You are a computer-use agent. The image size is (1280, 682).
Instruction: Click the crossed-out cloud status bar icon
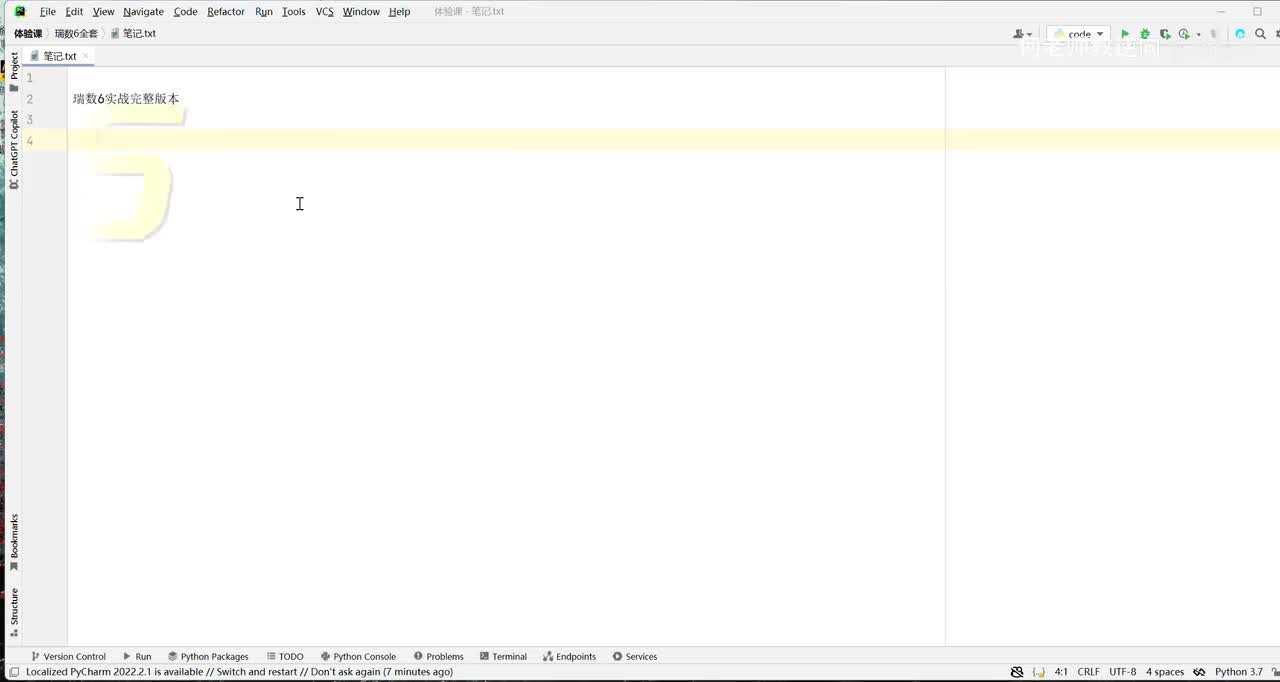(x=1017, y=672)
